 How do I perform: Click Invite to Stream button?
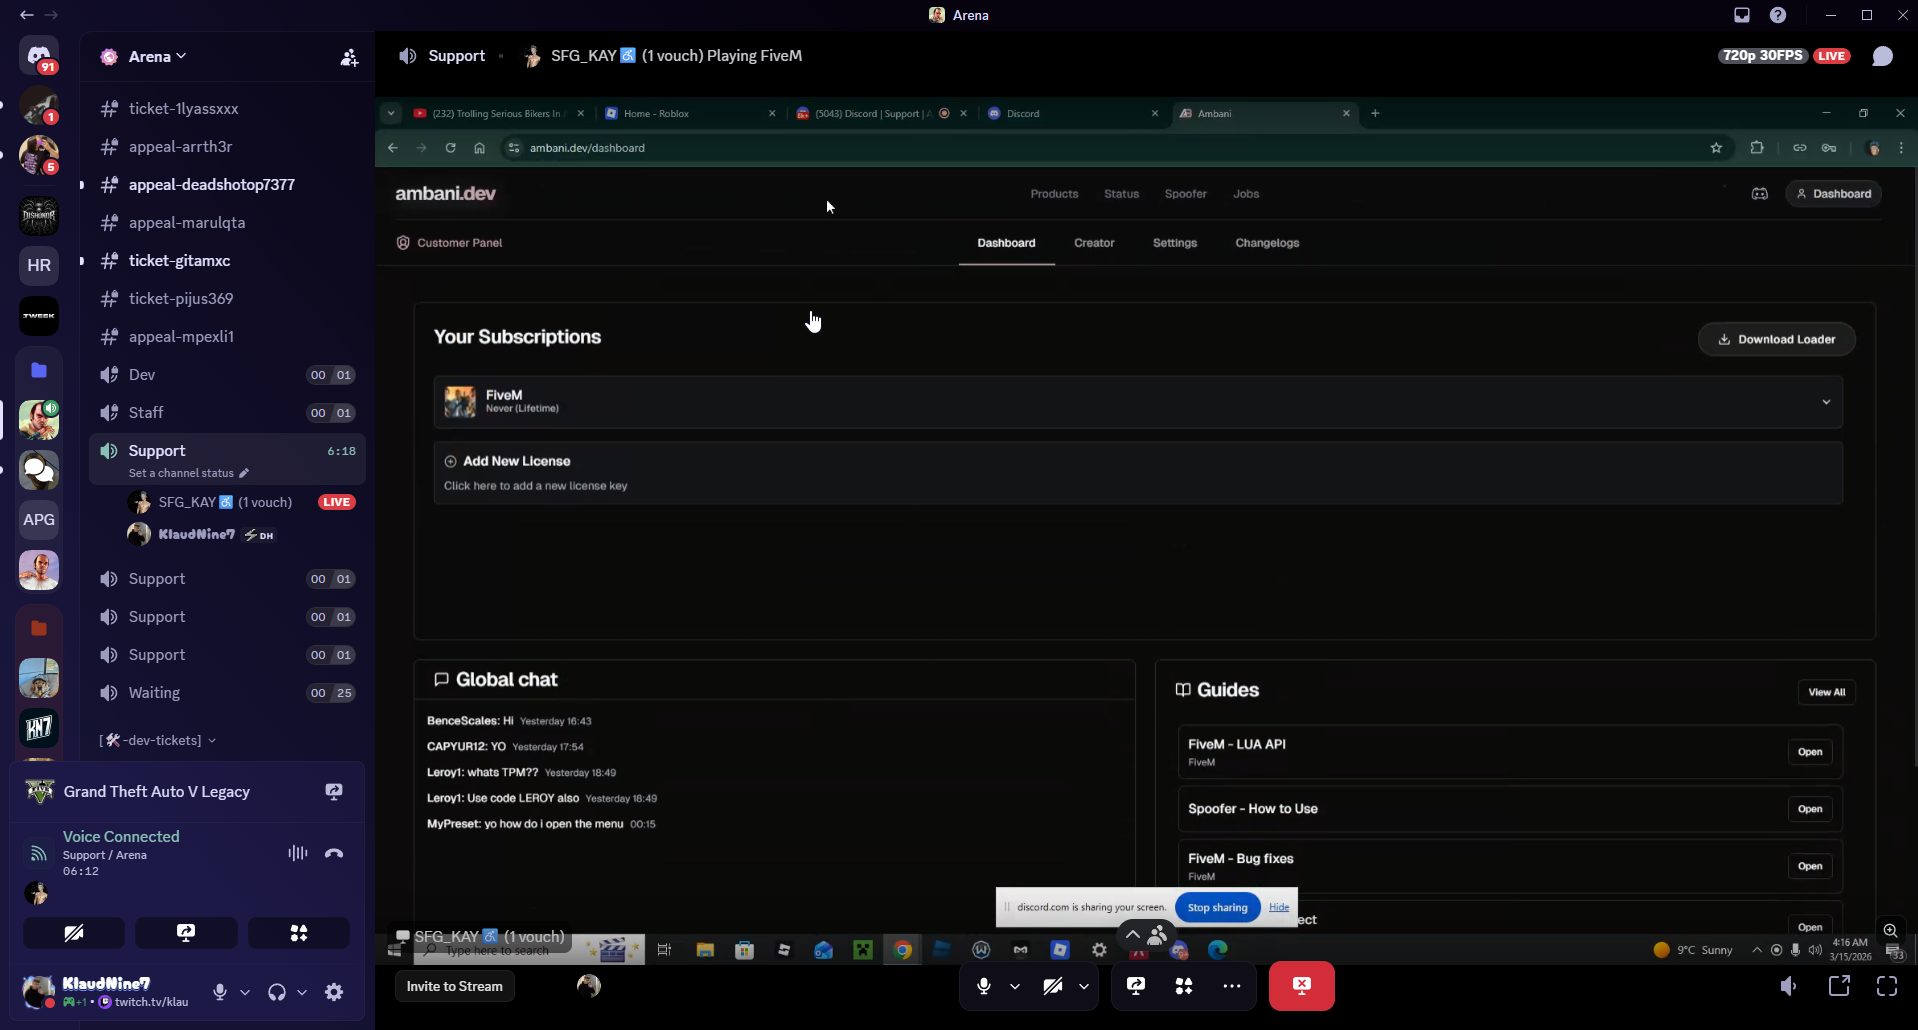pyautogui.click(x=455, y=986)
